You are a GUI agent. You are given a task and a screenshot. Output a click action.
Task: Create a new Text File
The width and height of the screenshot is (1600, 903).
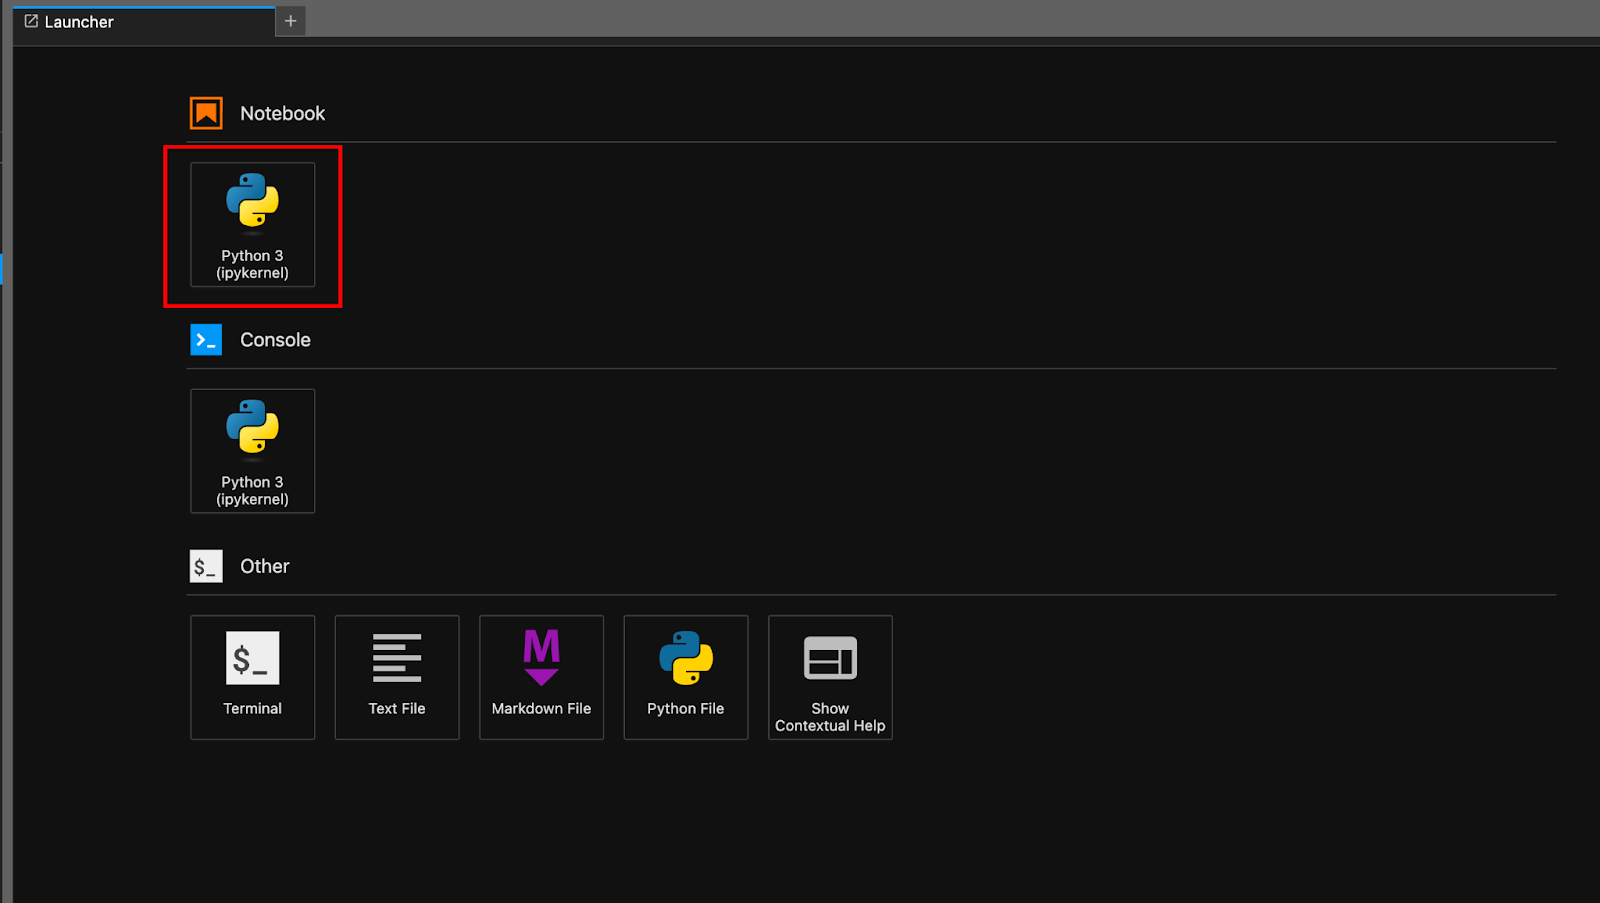click(396, 677)
